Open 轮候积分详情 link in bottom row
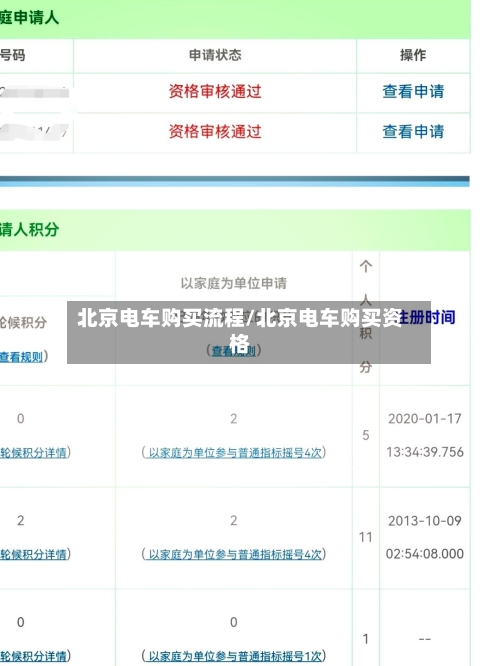Image resolution: width=500 pixels, height=666 pixels. coord(34,656)
